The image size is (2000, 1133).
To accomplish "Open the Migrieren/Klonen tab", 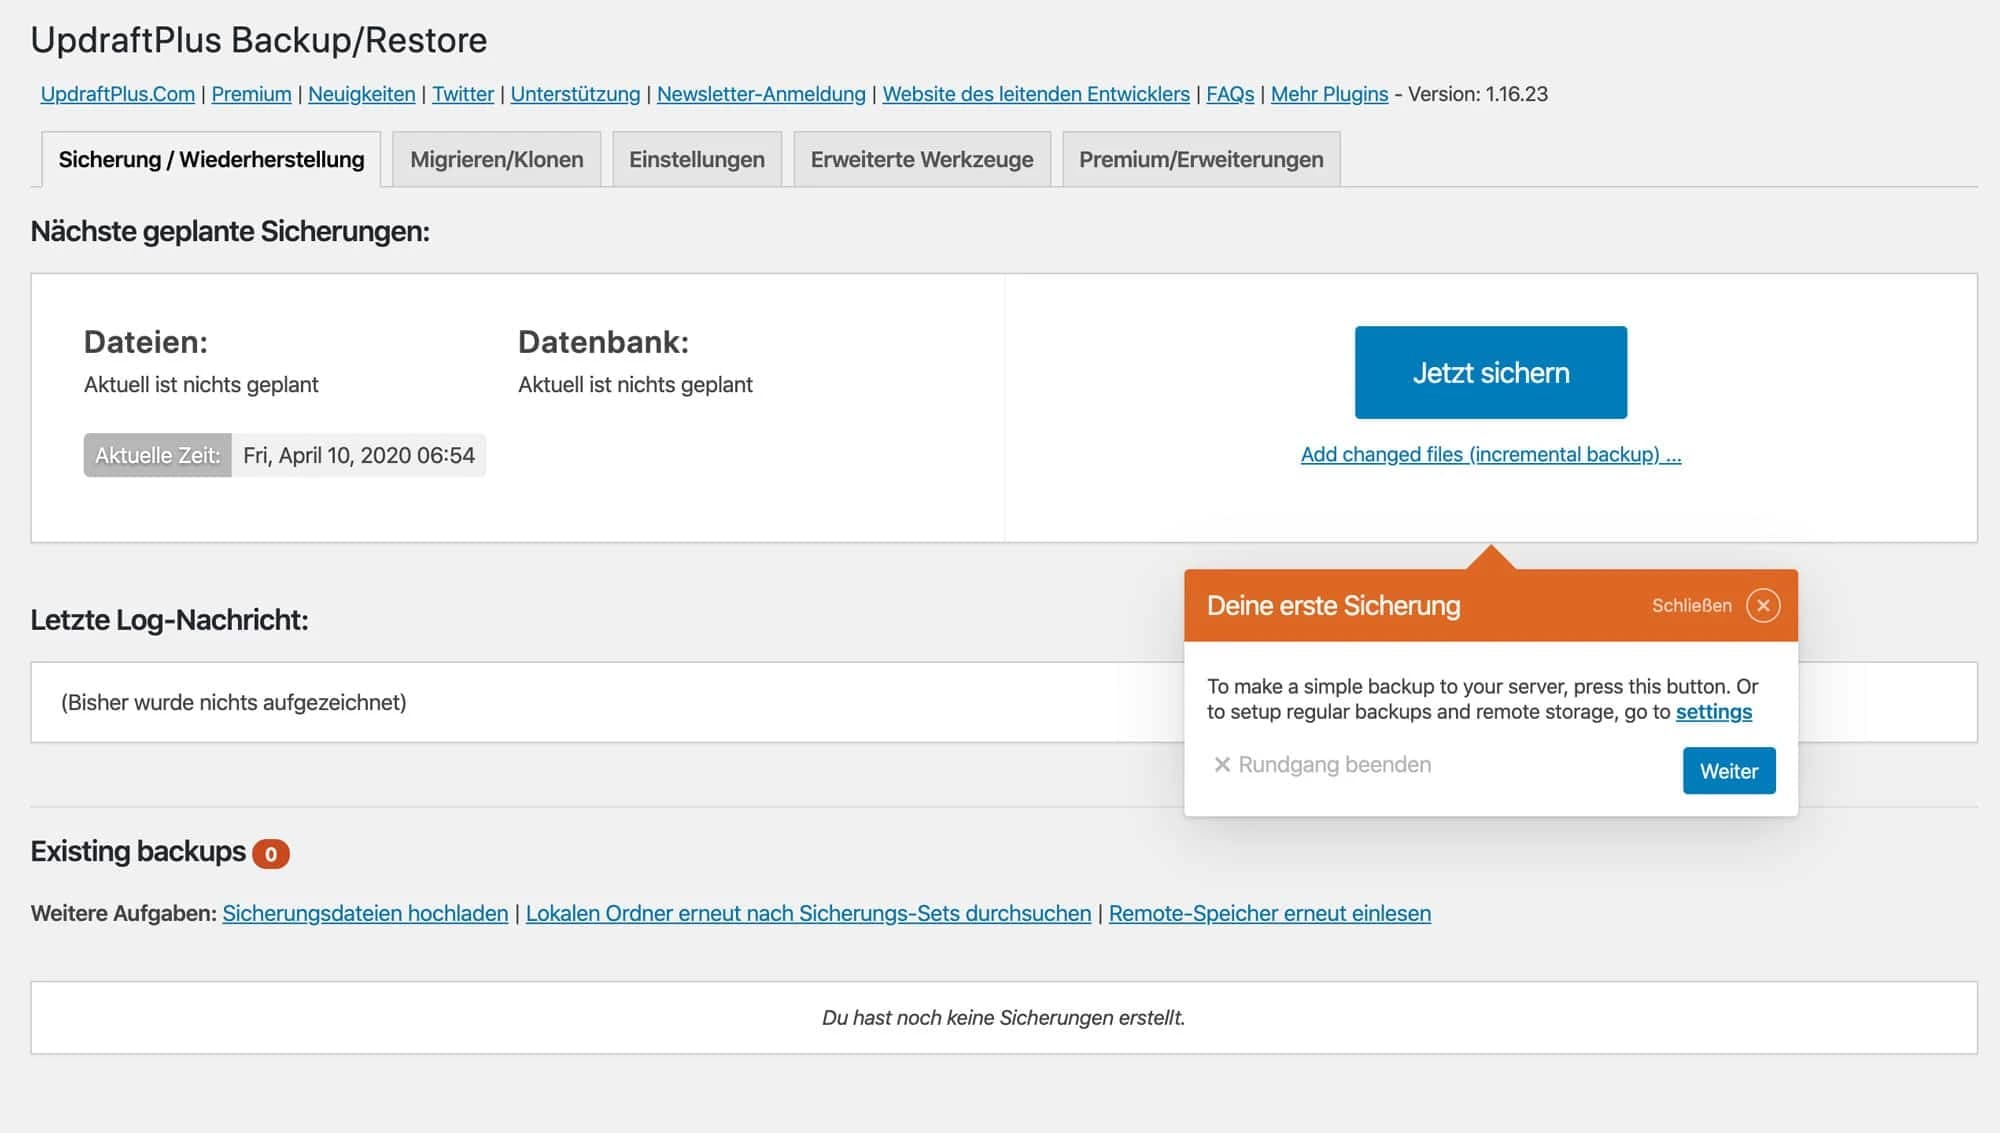I will 497,158.
